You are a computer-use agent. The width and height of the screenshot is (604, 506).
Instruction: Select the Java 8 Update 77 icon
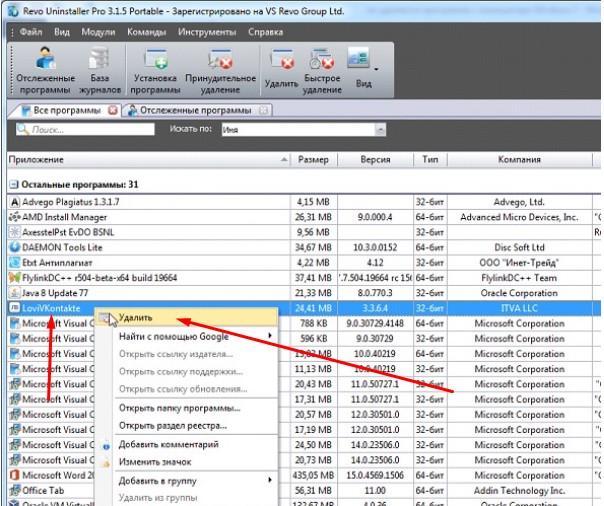[x=14, y=293]
